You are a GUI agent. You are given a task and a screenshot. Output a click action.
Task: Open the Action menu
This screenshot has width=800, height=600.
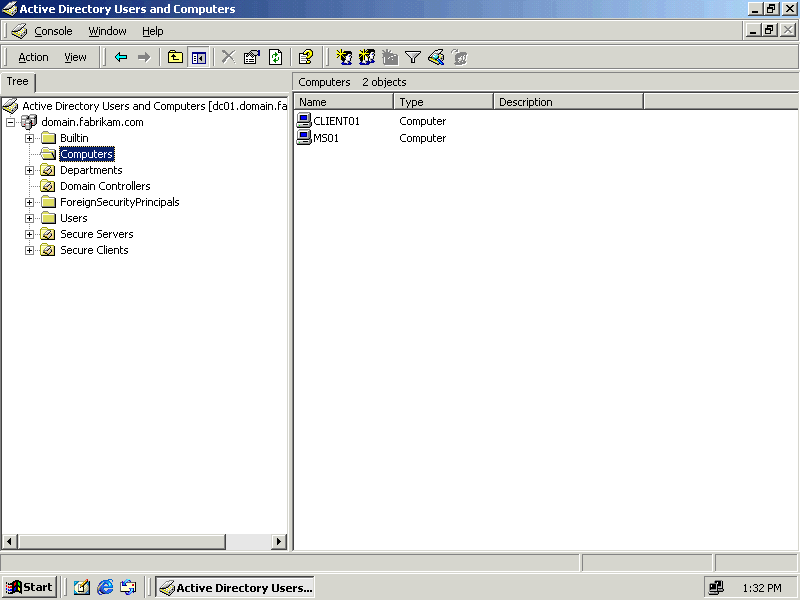[x=33, y=57]
